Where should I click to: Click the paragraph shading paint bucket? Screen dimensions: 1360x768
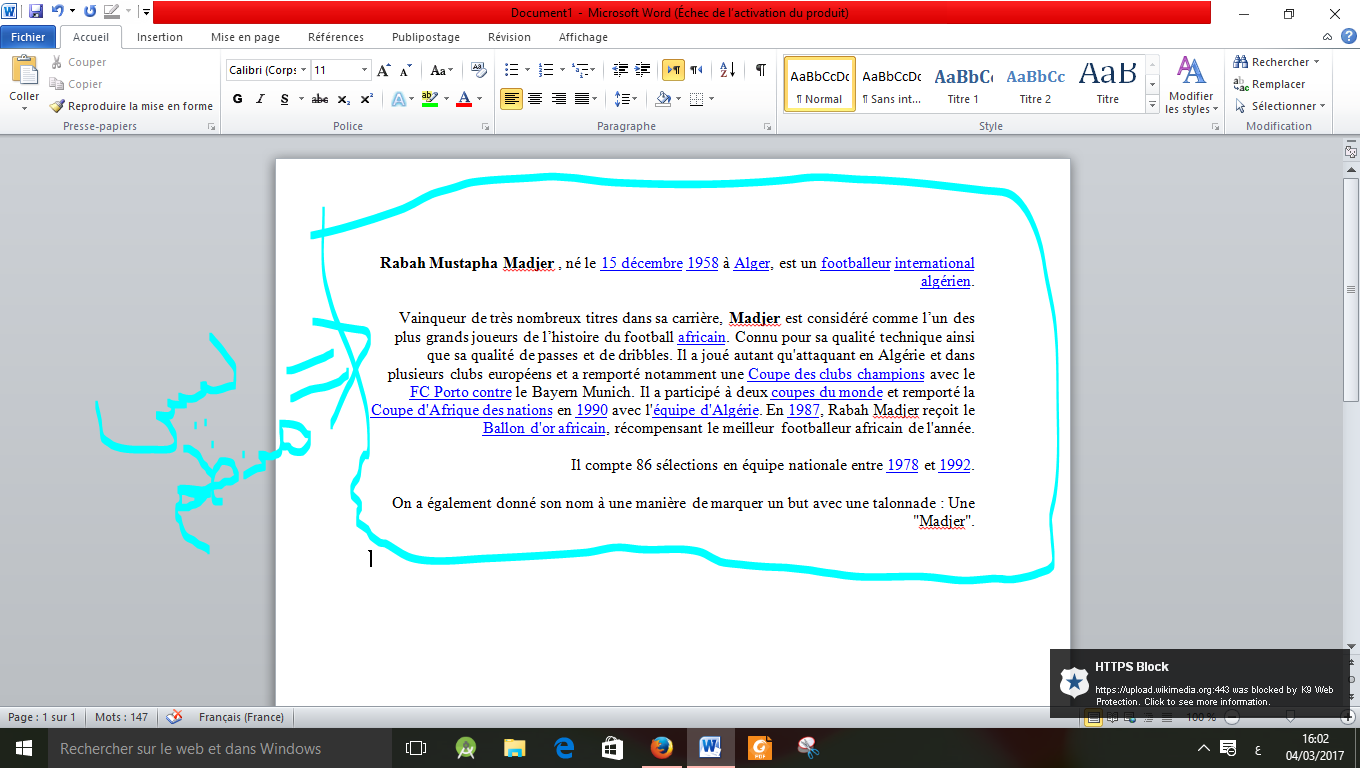[x=661, y=99]
